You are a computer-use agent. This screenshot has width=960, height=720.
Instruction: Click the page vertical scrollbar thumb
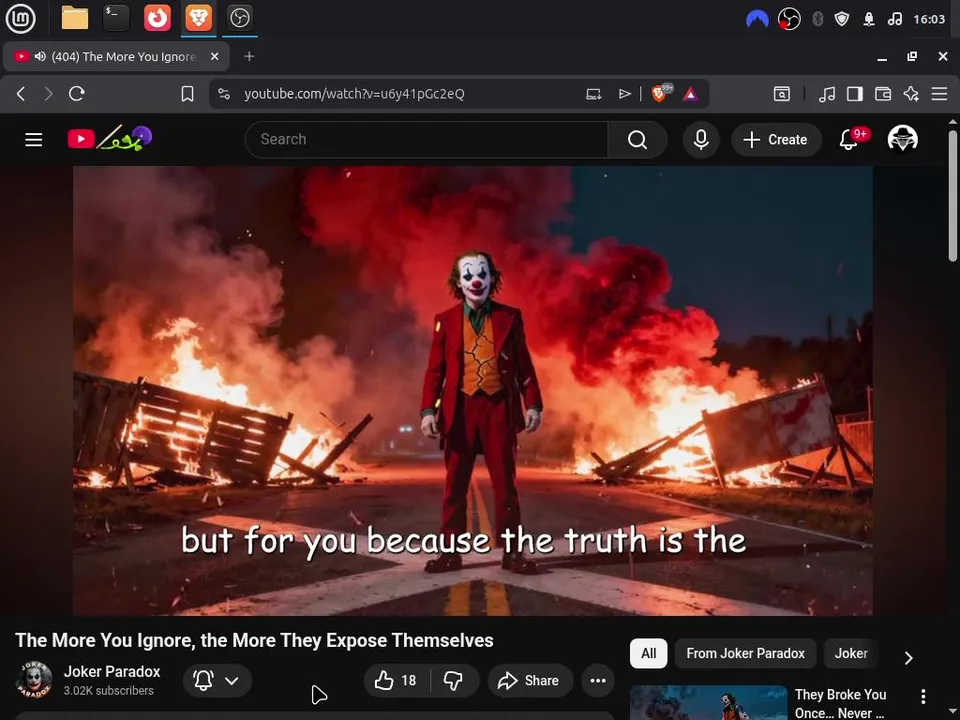[953, 196]
